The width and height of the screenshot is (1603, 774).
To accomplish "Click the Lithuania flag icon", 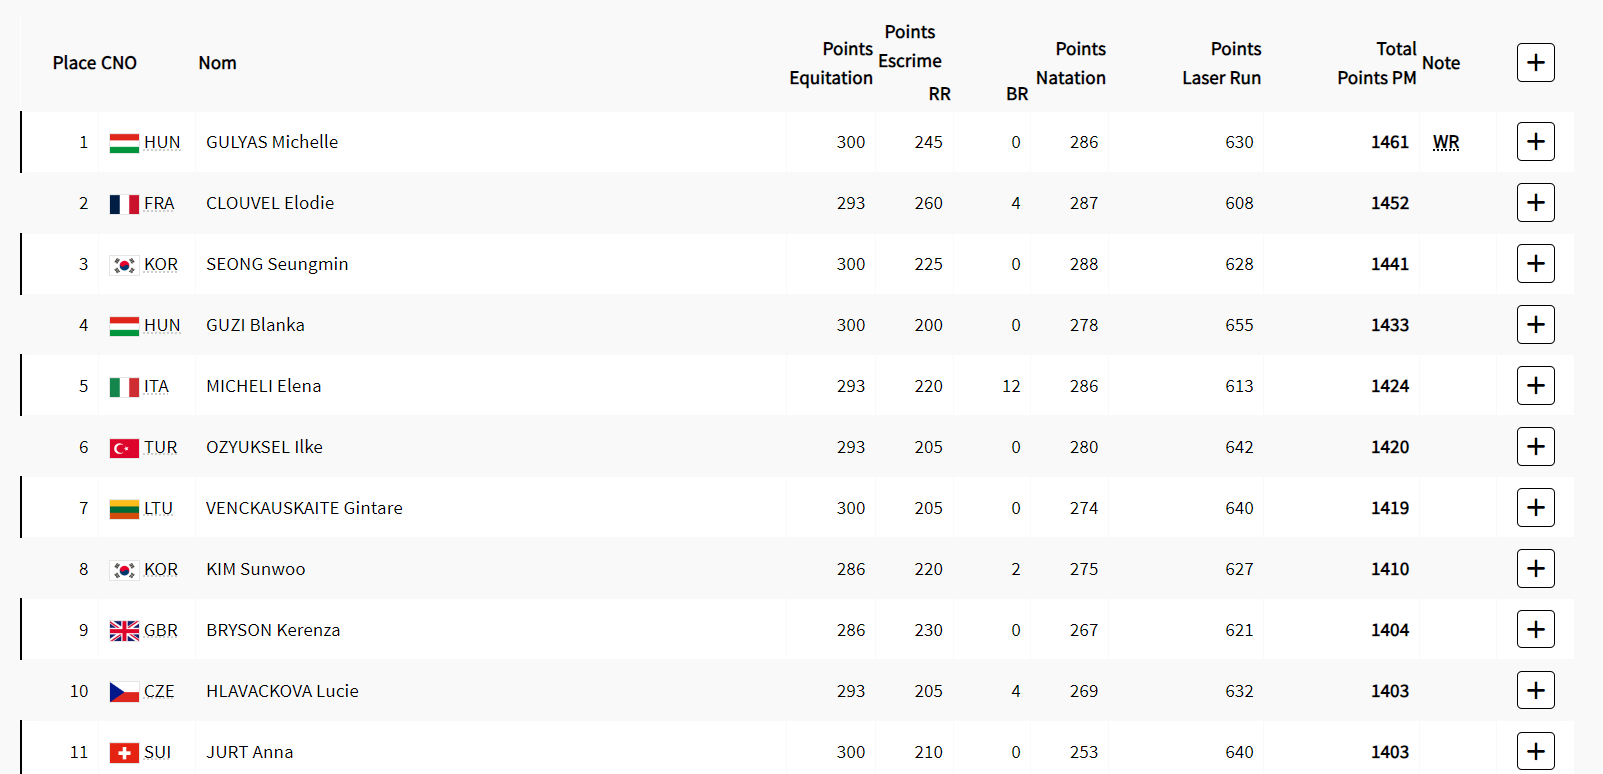I will pos(124,509).
